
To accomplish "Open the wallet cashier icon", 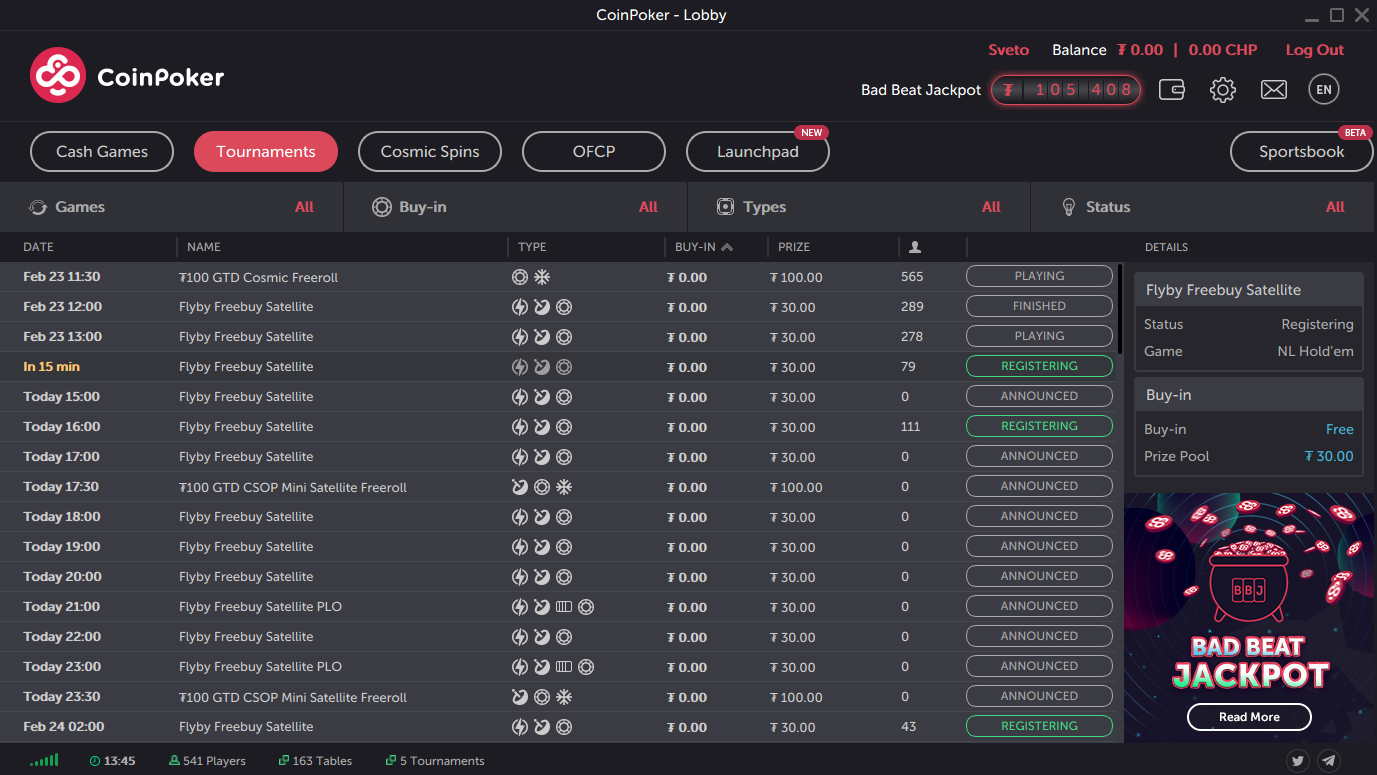I will pyautogui.click(x=1172, y=90).
